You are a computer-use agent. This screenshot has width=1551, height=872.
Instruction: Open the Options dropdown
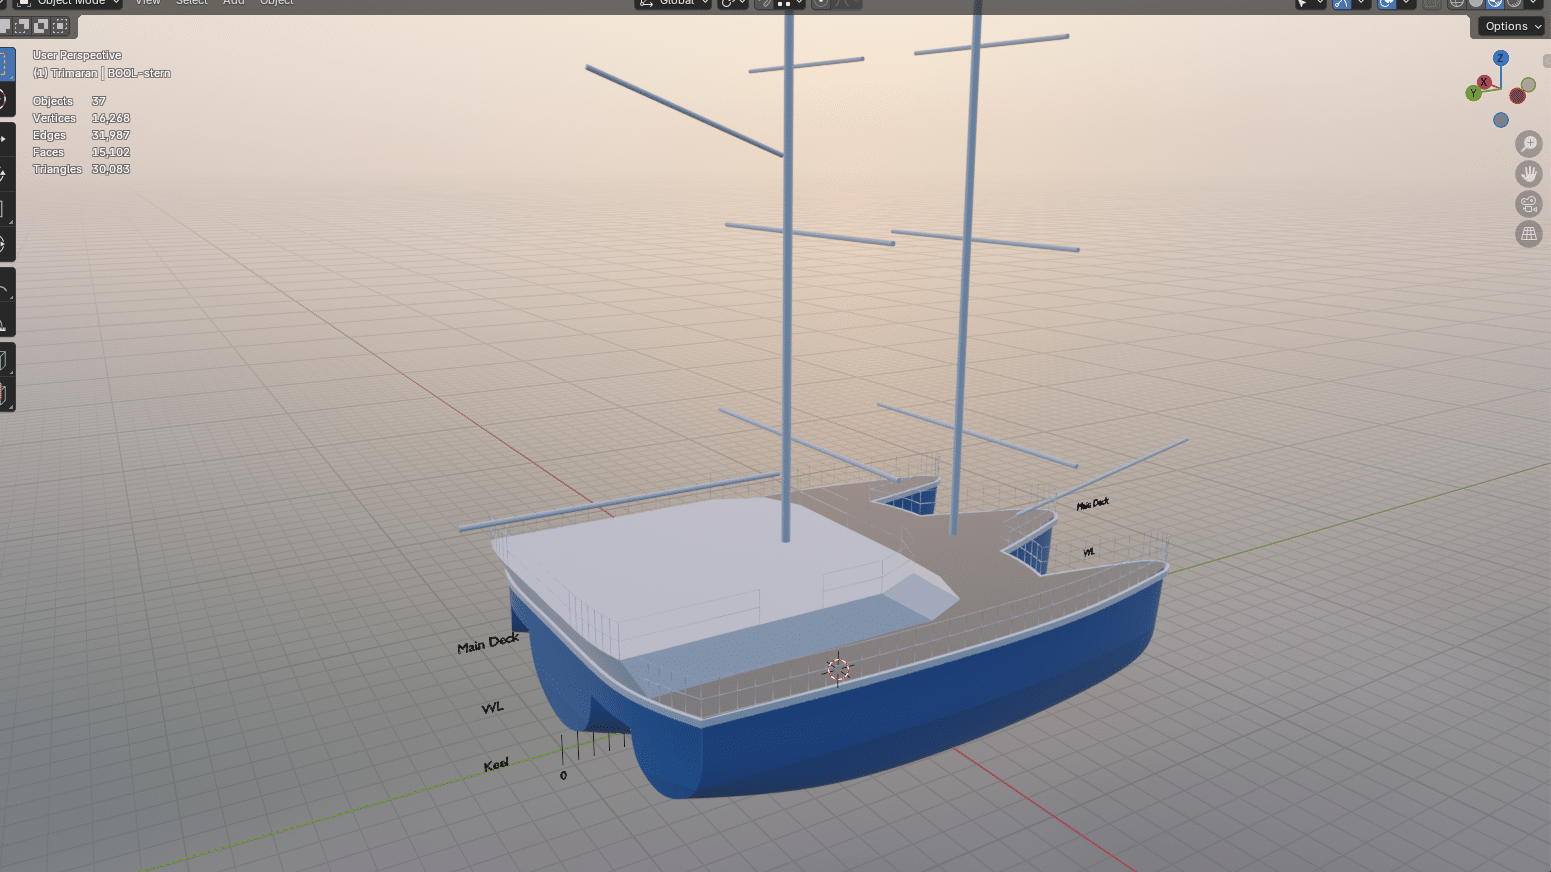click(1512, 26)
